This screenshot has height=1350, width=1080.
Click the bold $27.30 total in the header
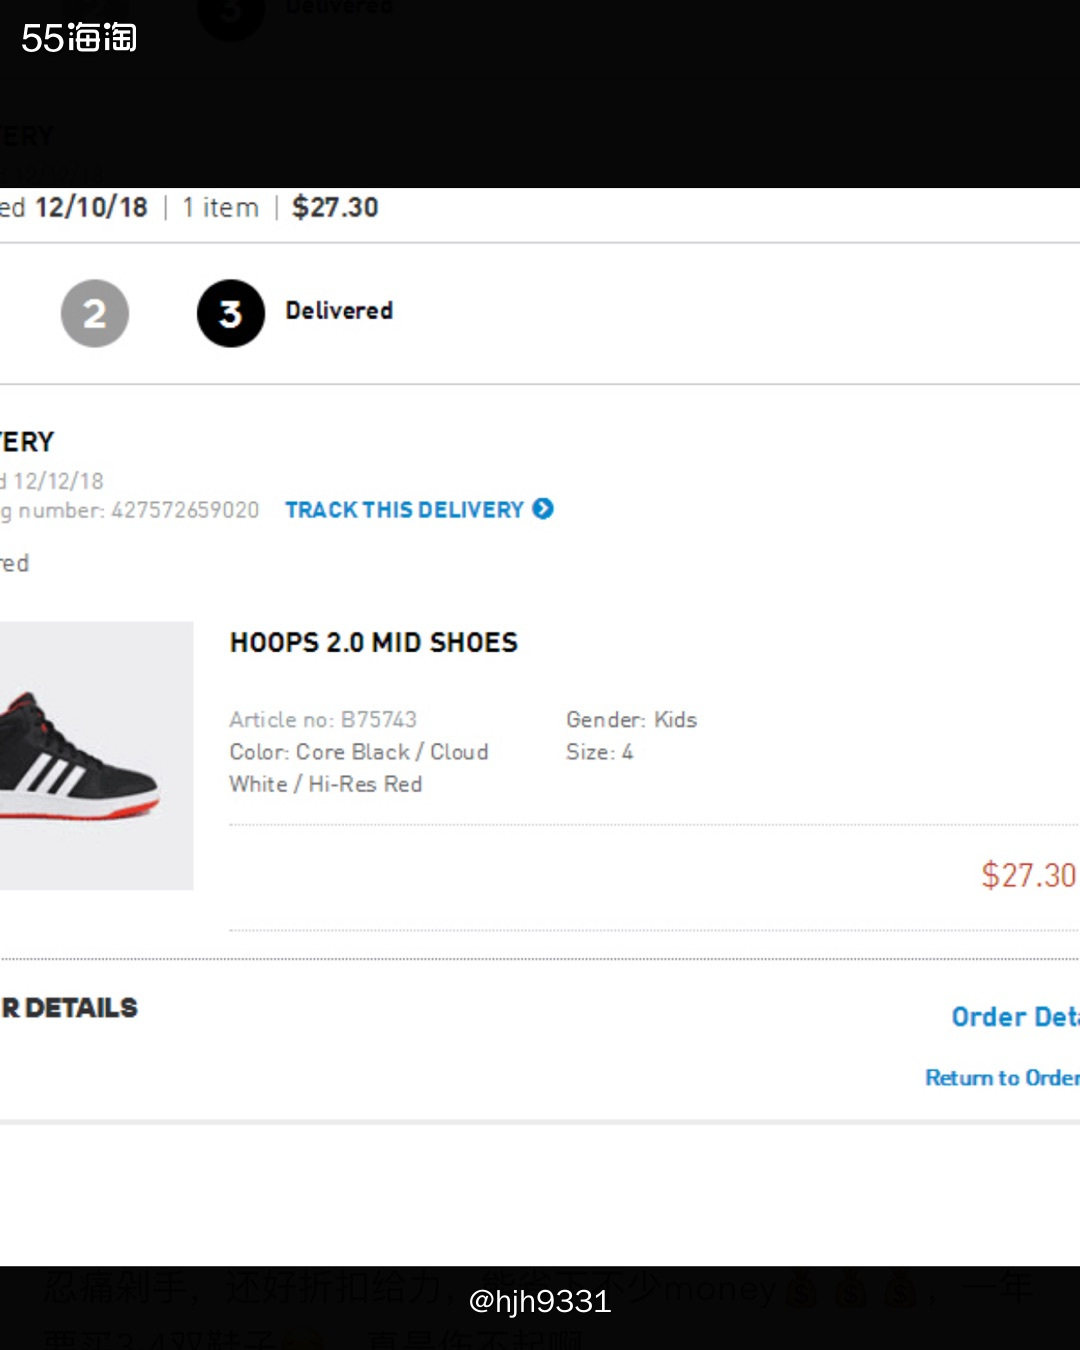335,208
